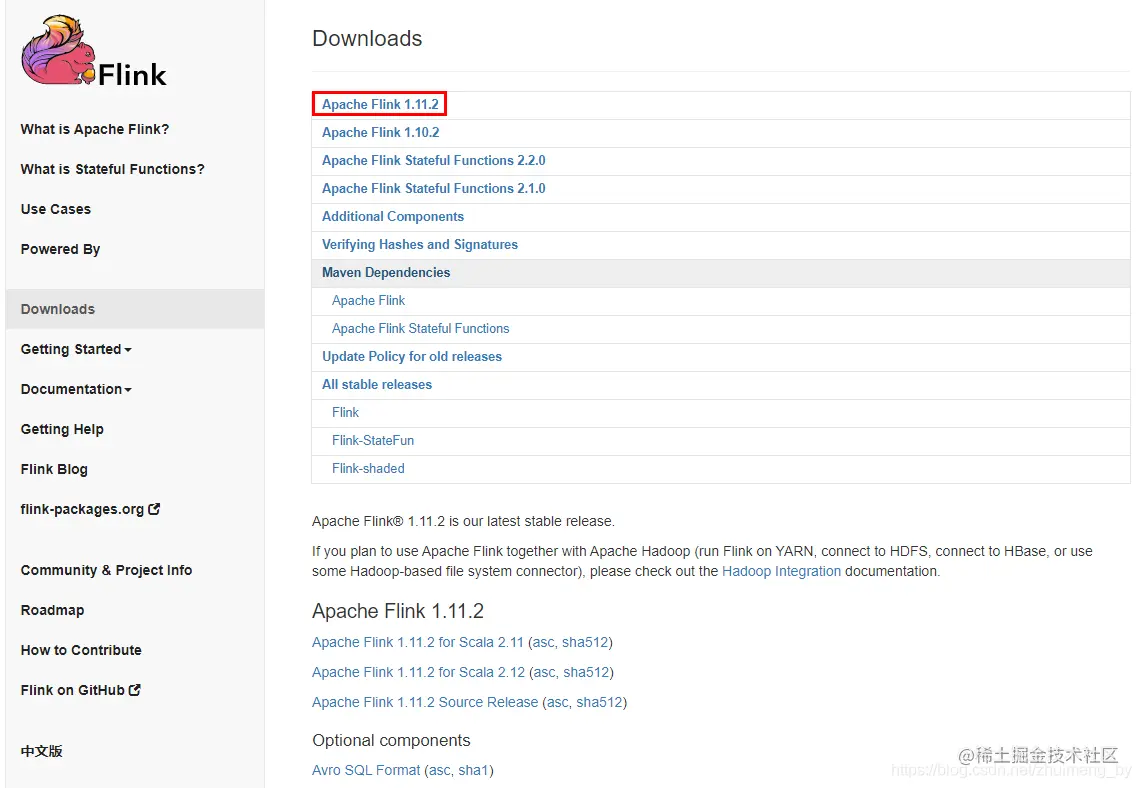
Task: Go to Additional Components section
Action: click(393, 216)
